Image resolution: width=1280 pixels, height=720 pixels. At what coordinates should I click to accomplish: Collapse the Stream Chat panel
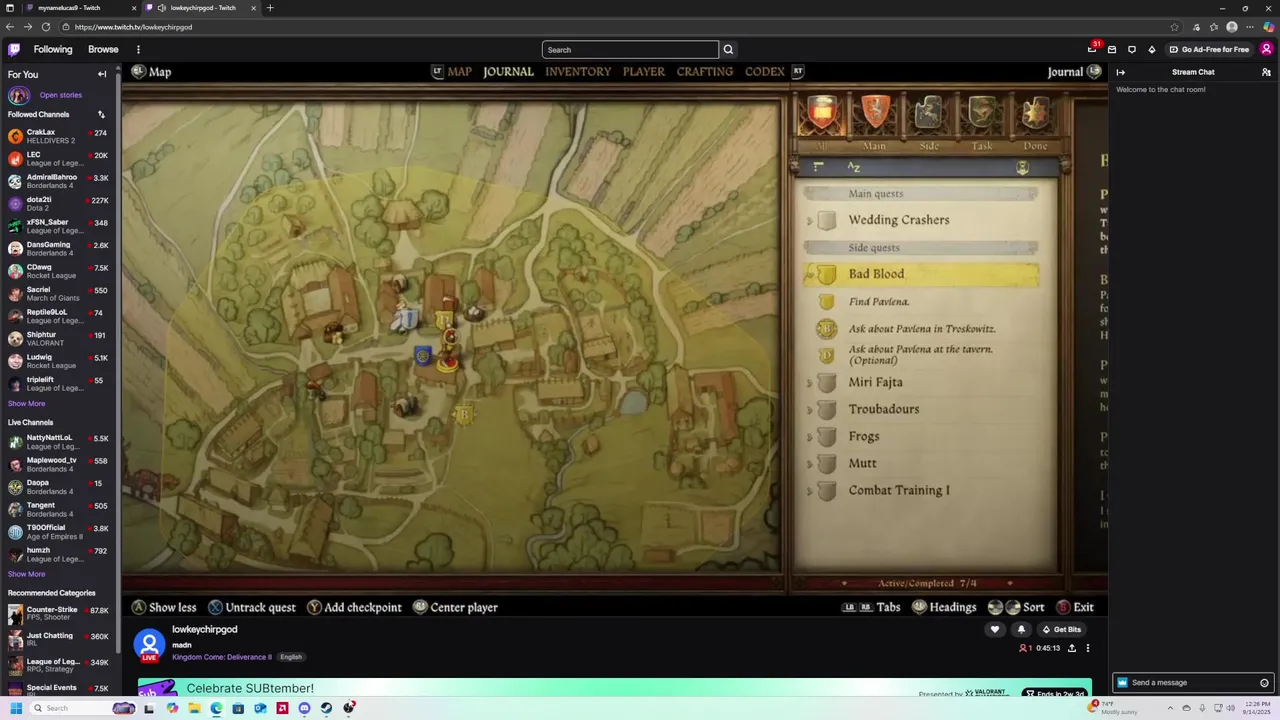[1121, 72]
